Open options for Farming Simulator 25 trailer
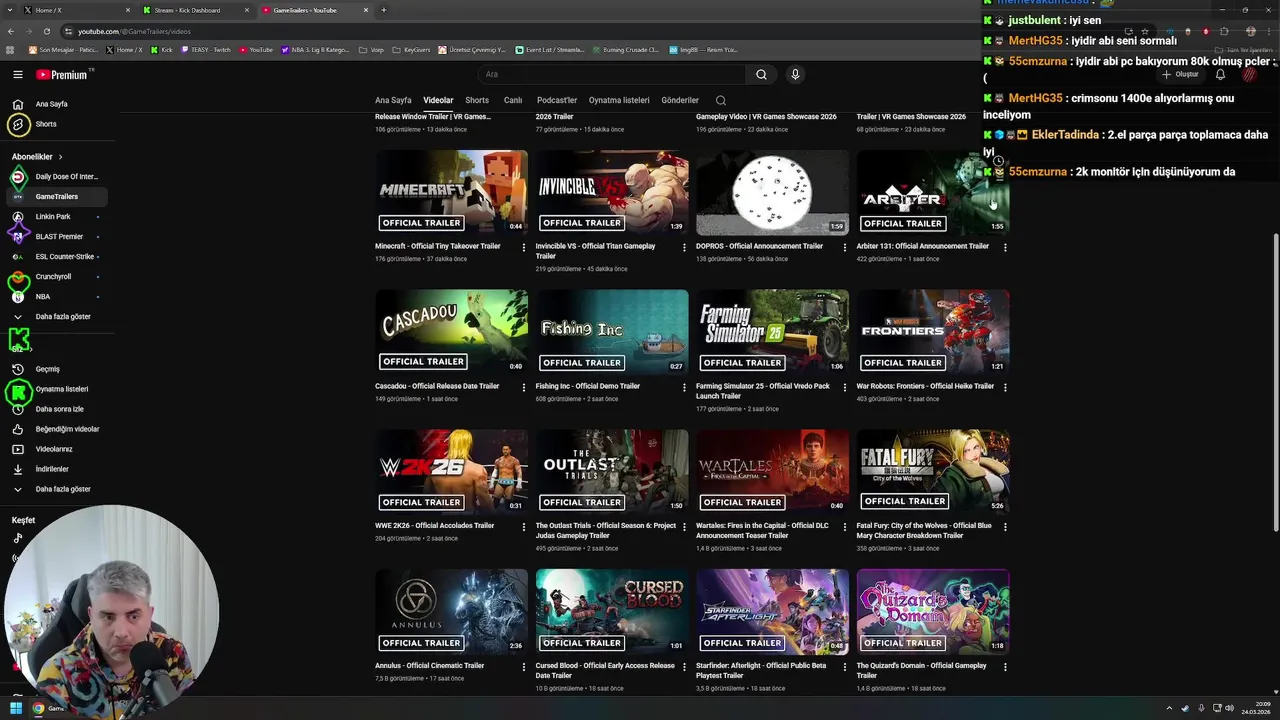This screenshot has height=720, width=1280. 844,387
